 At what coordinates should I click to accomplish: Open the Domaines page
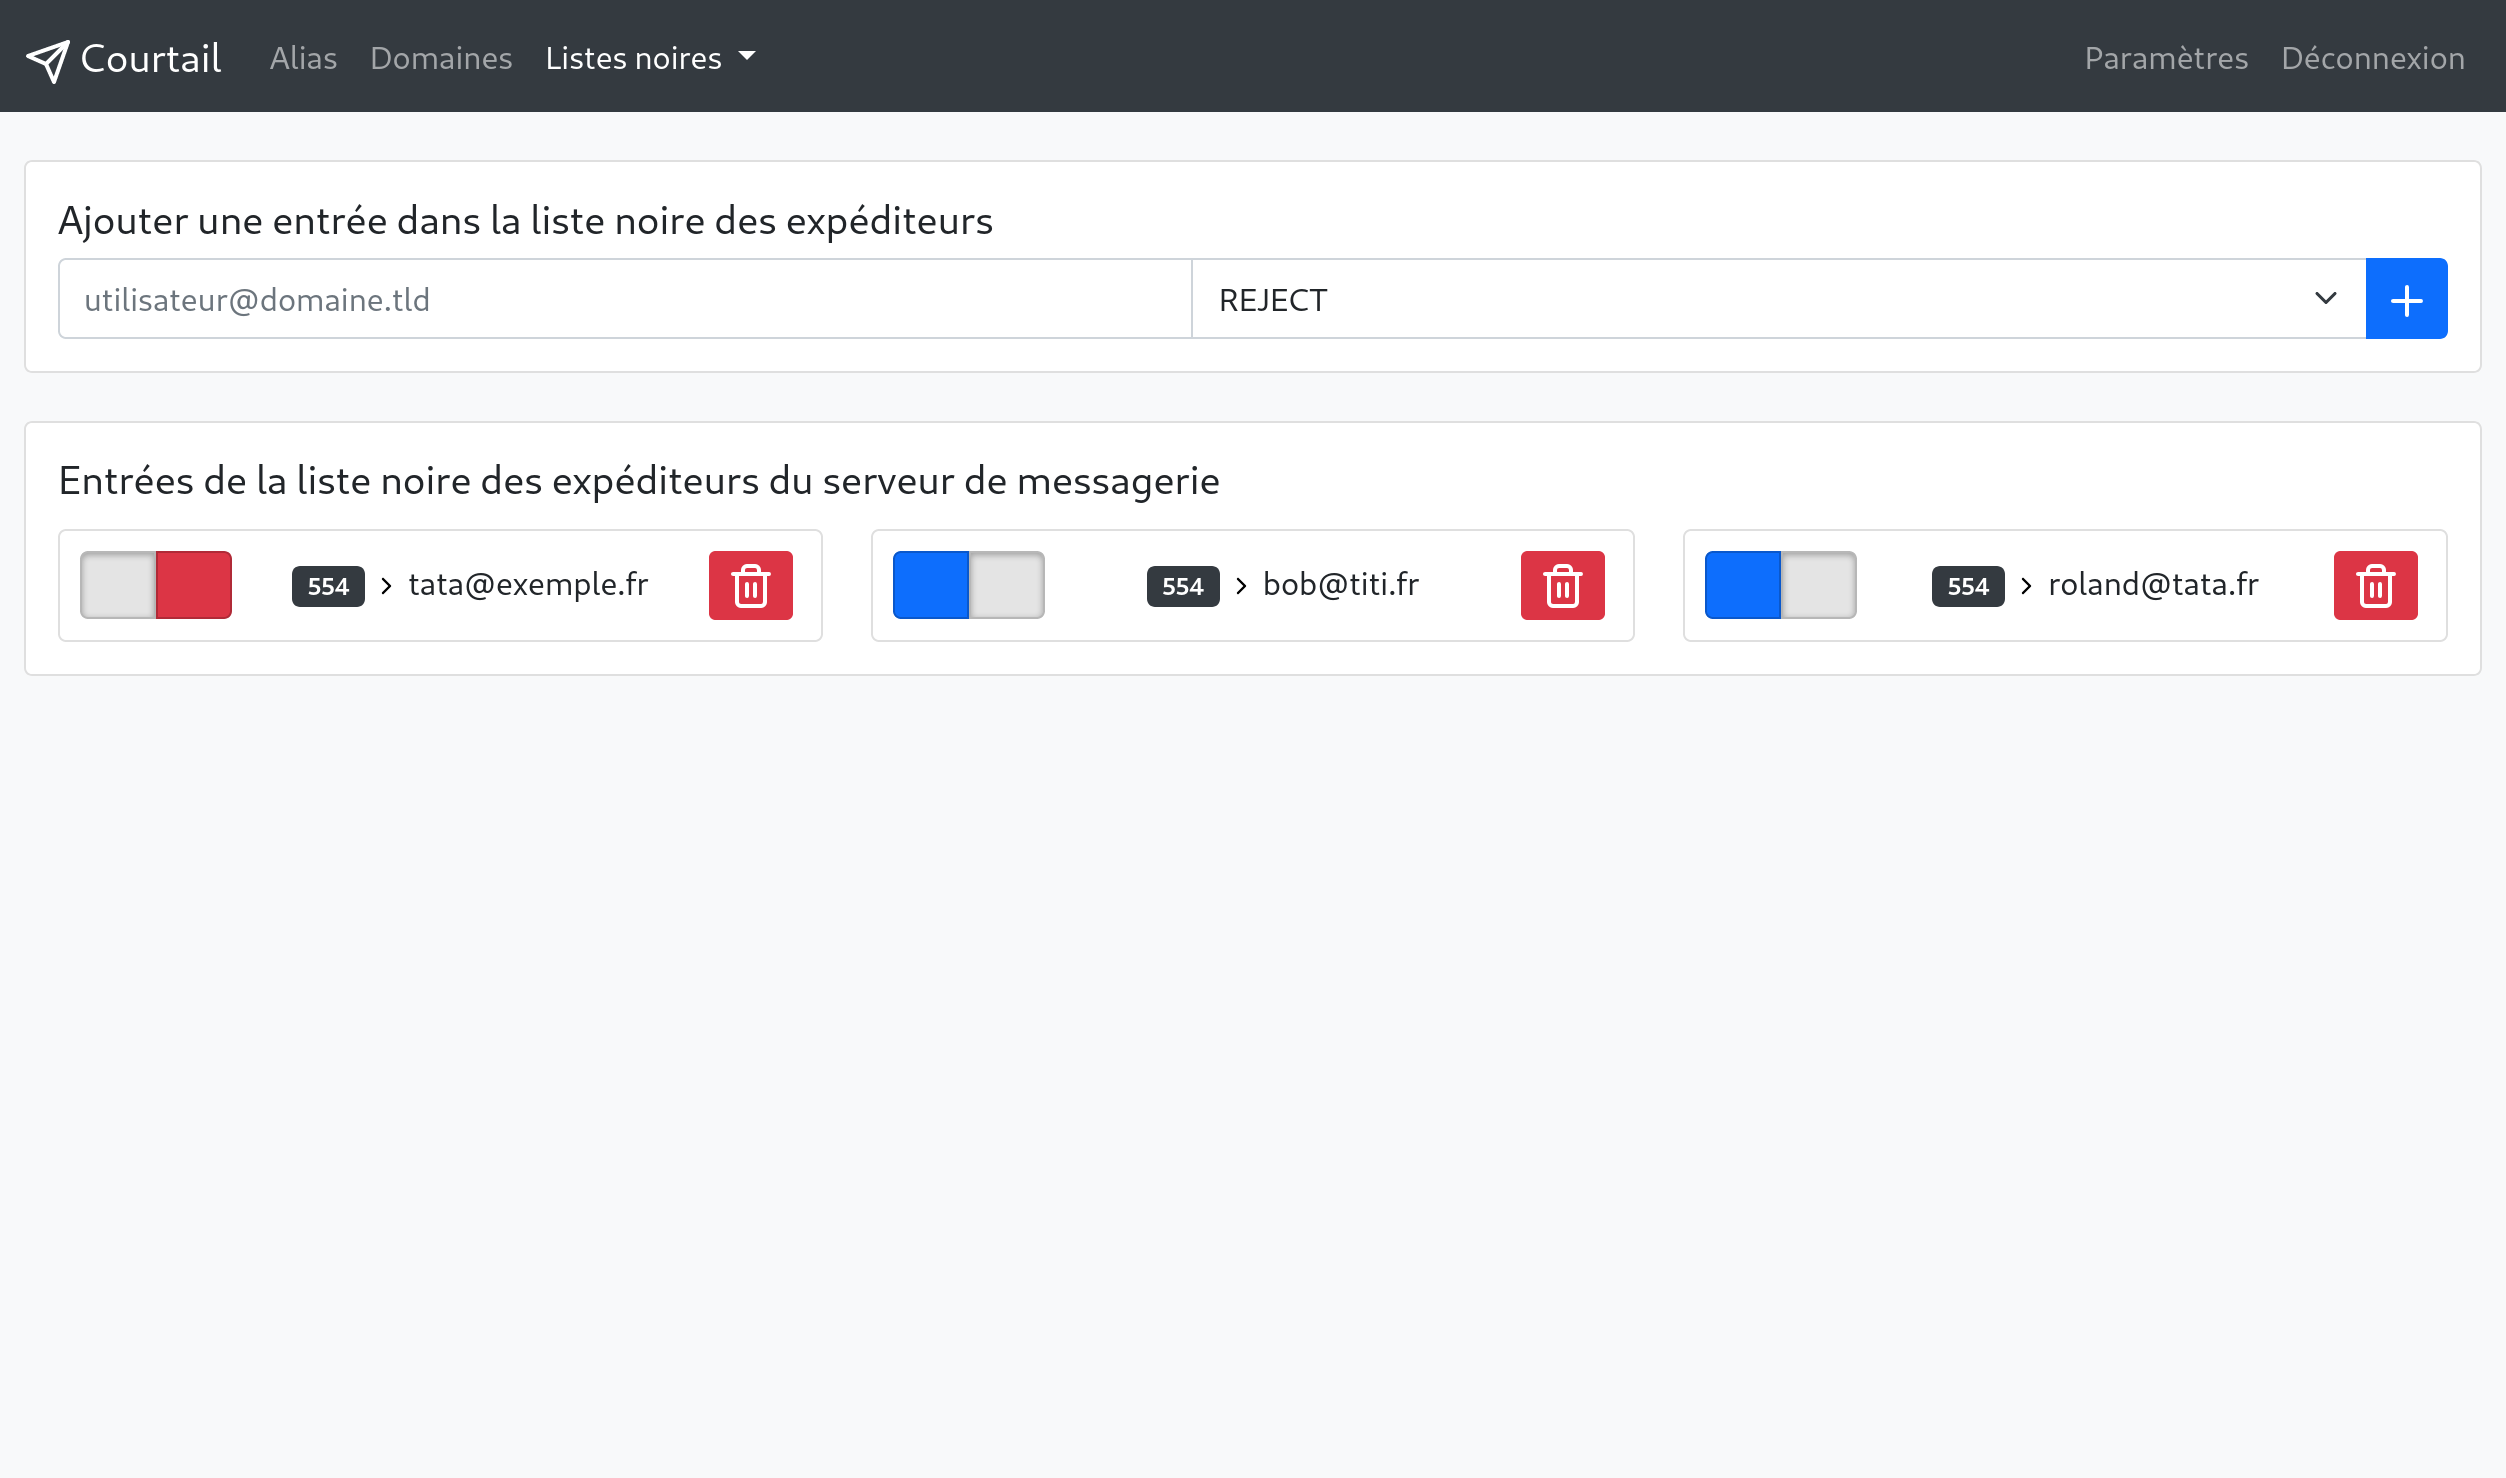pos(441,58)
